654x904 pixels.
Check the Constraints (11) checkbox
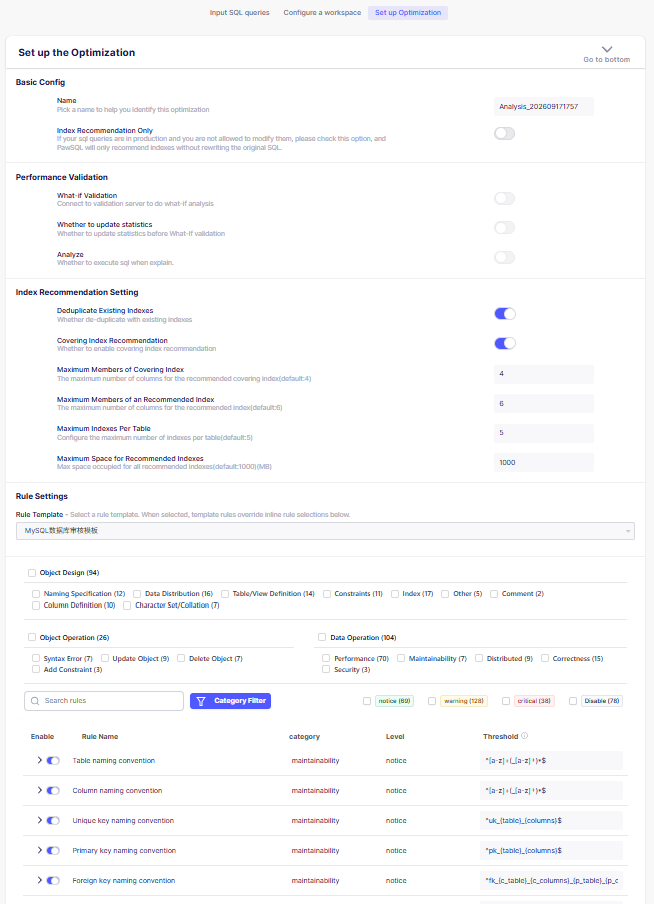[327, 593]
